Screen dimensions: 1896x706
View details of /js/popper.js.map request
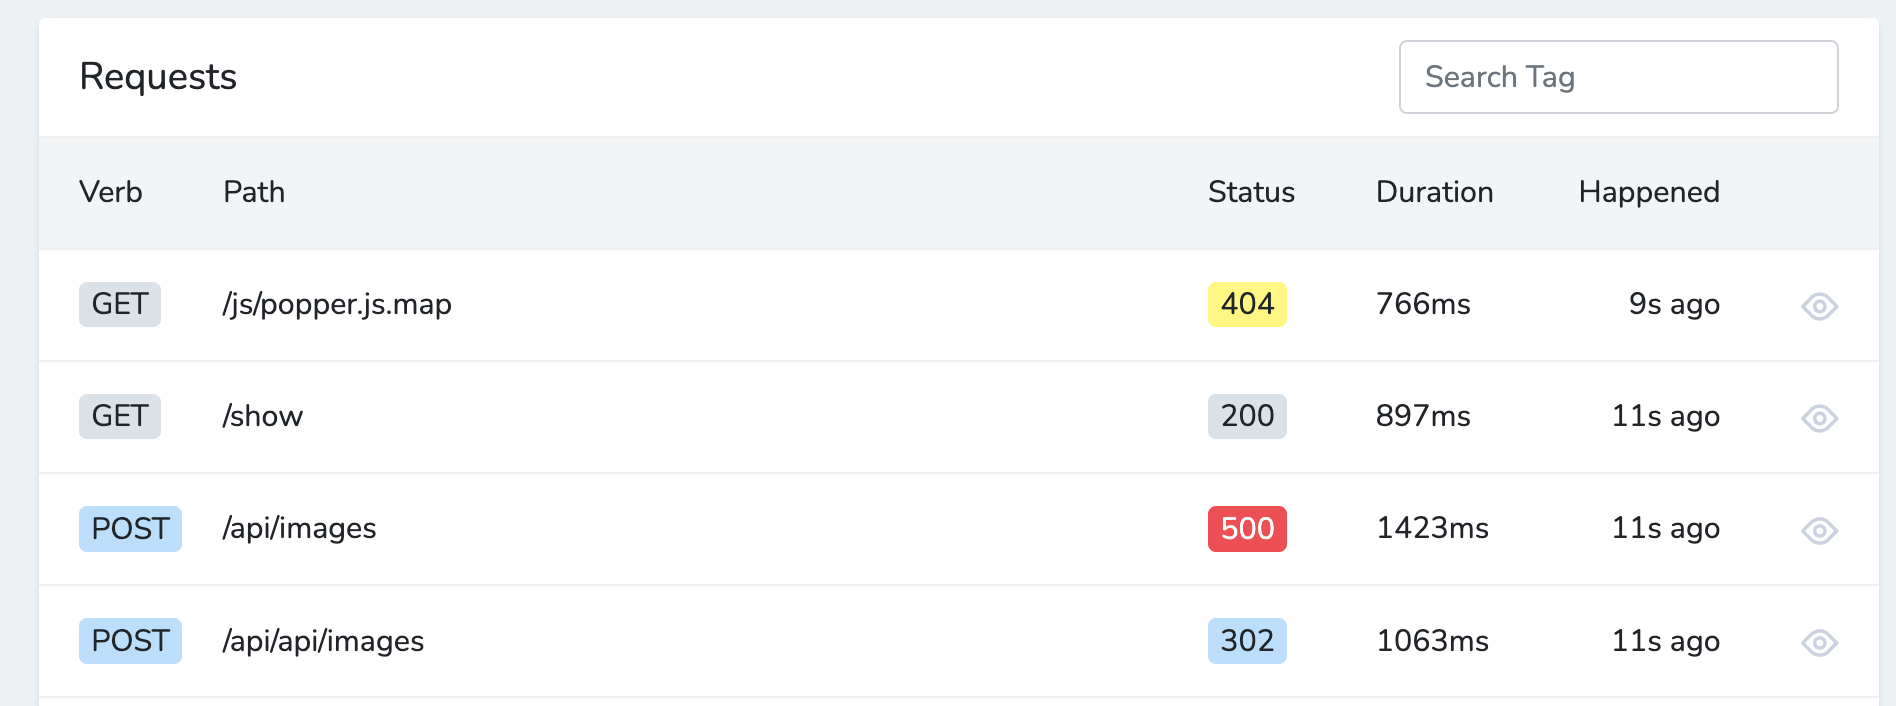tap(1819, 306)
